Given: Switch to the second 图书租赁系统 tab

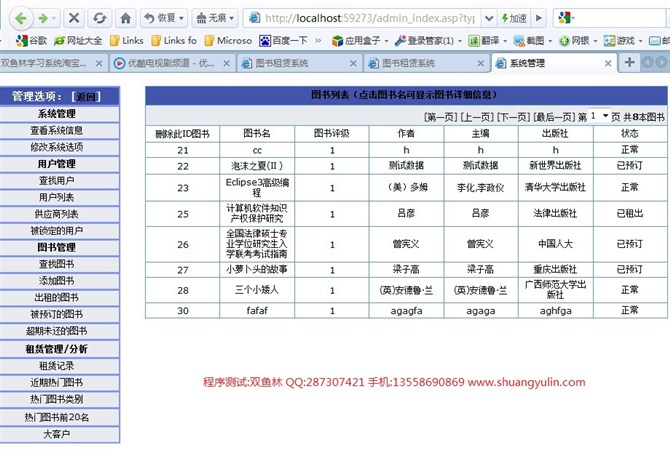Looking at the screenshot, I should click(x=408, y=63).
